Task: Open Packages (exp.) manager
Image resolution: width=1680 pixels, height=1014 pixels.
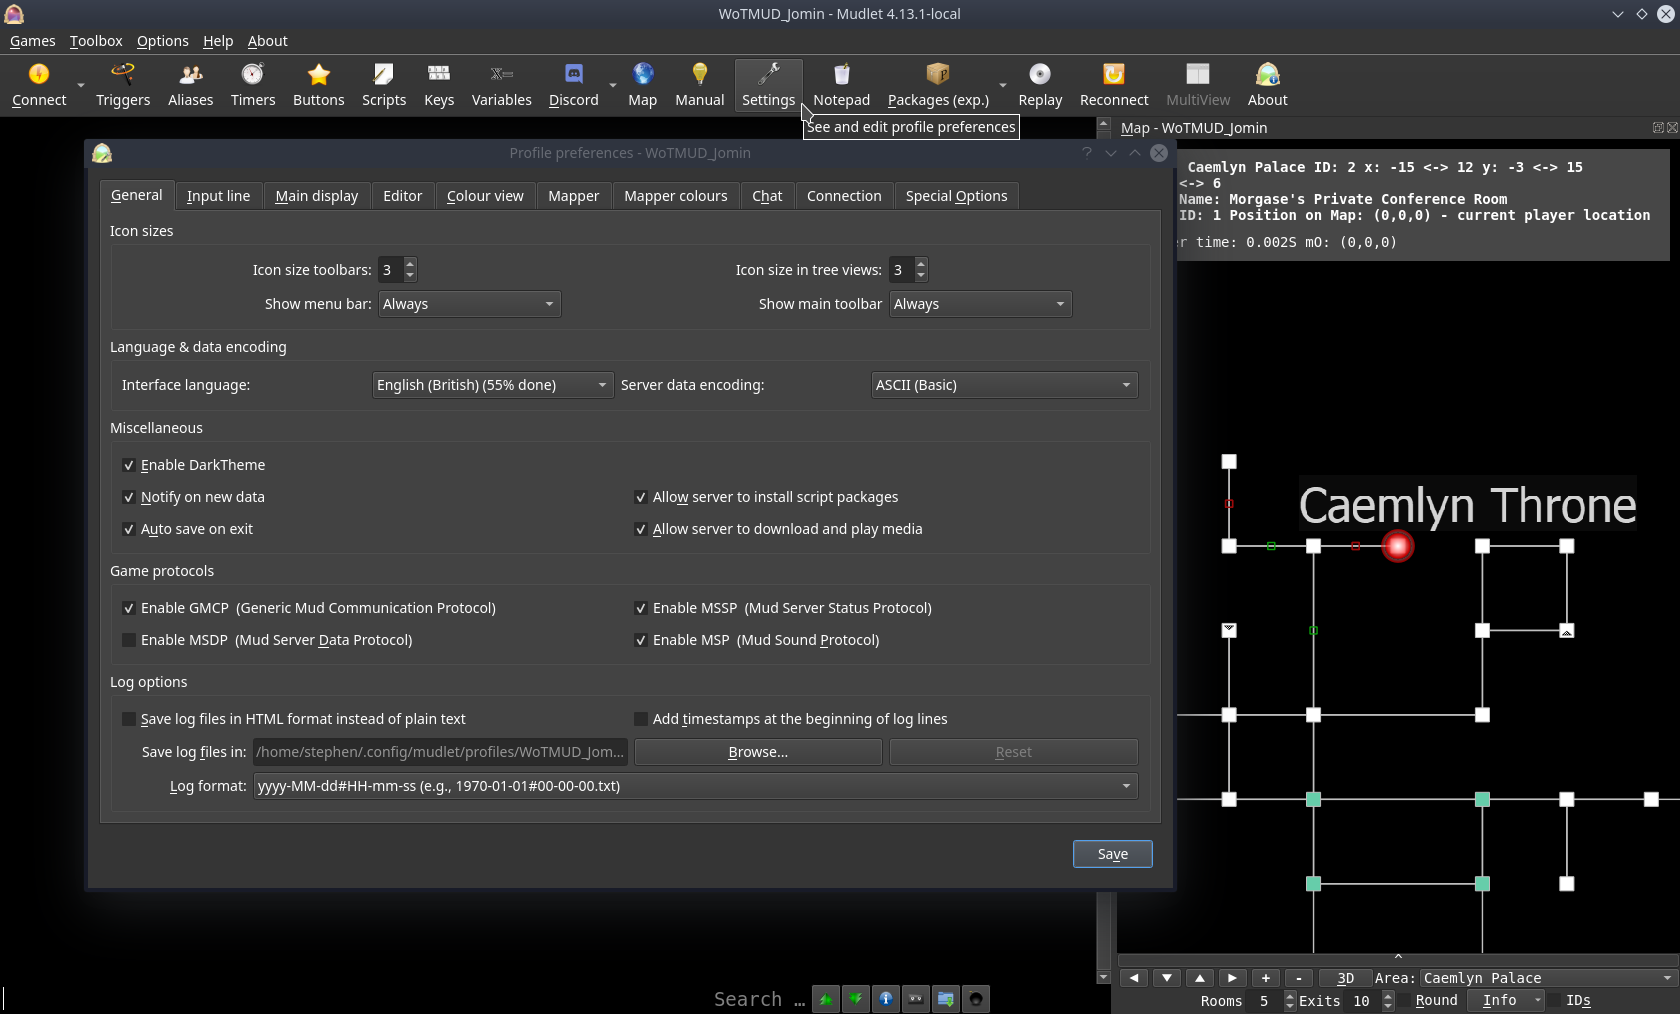Action: coord(938,85)
